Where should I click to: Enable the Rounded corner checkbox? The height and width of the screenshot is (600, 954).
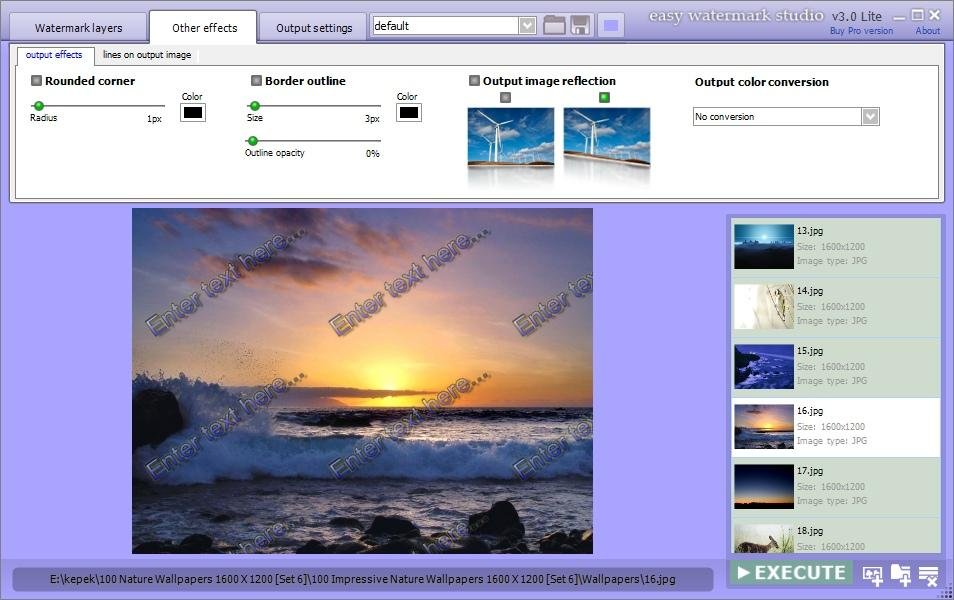tap(37, 81)
